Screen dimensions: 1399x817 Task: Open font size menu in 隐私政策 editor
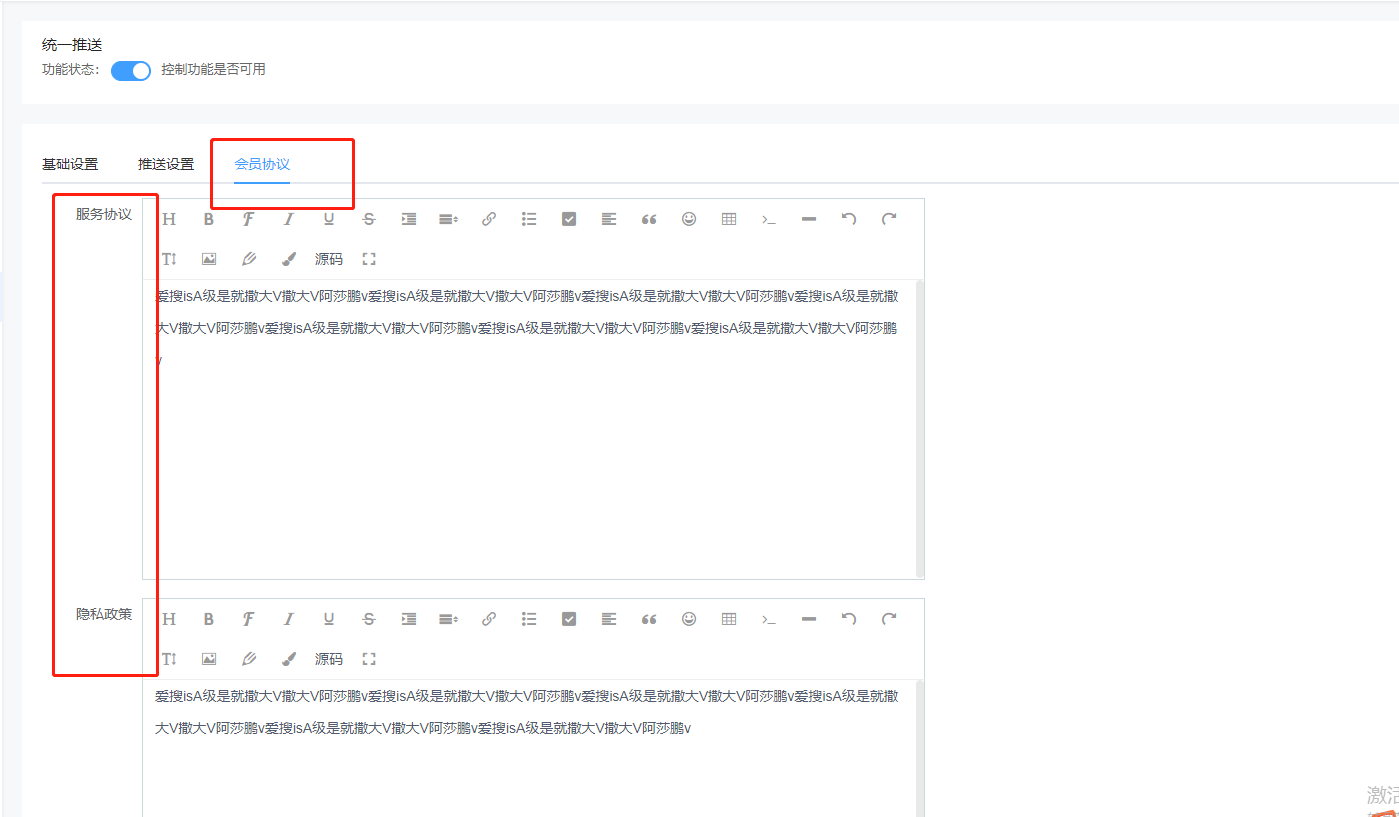[169, 659]
